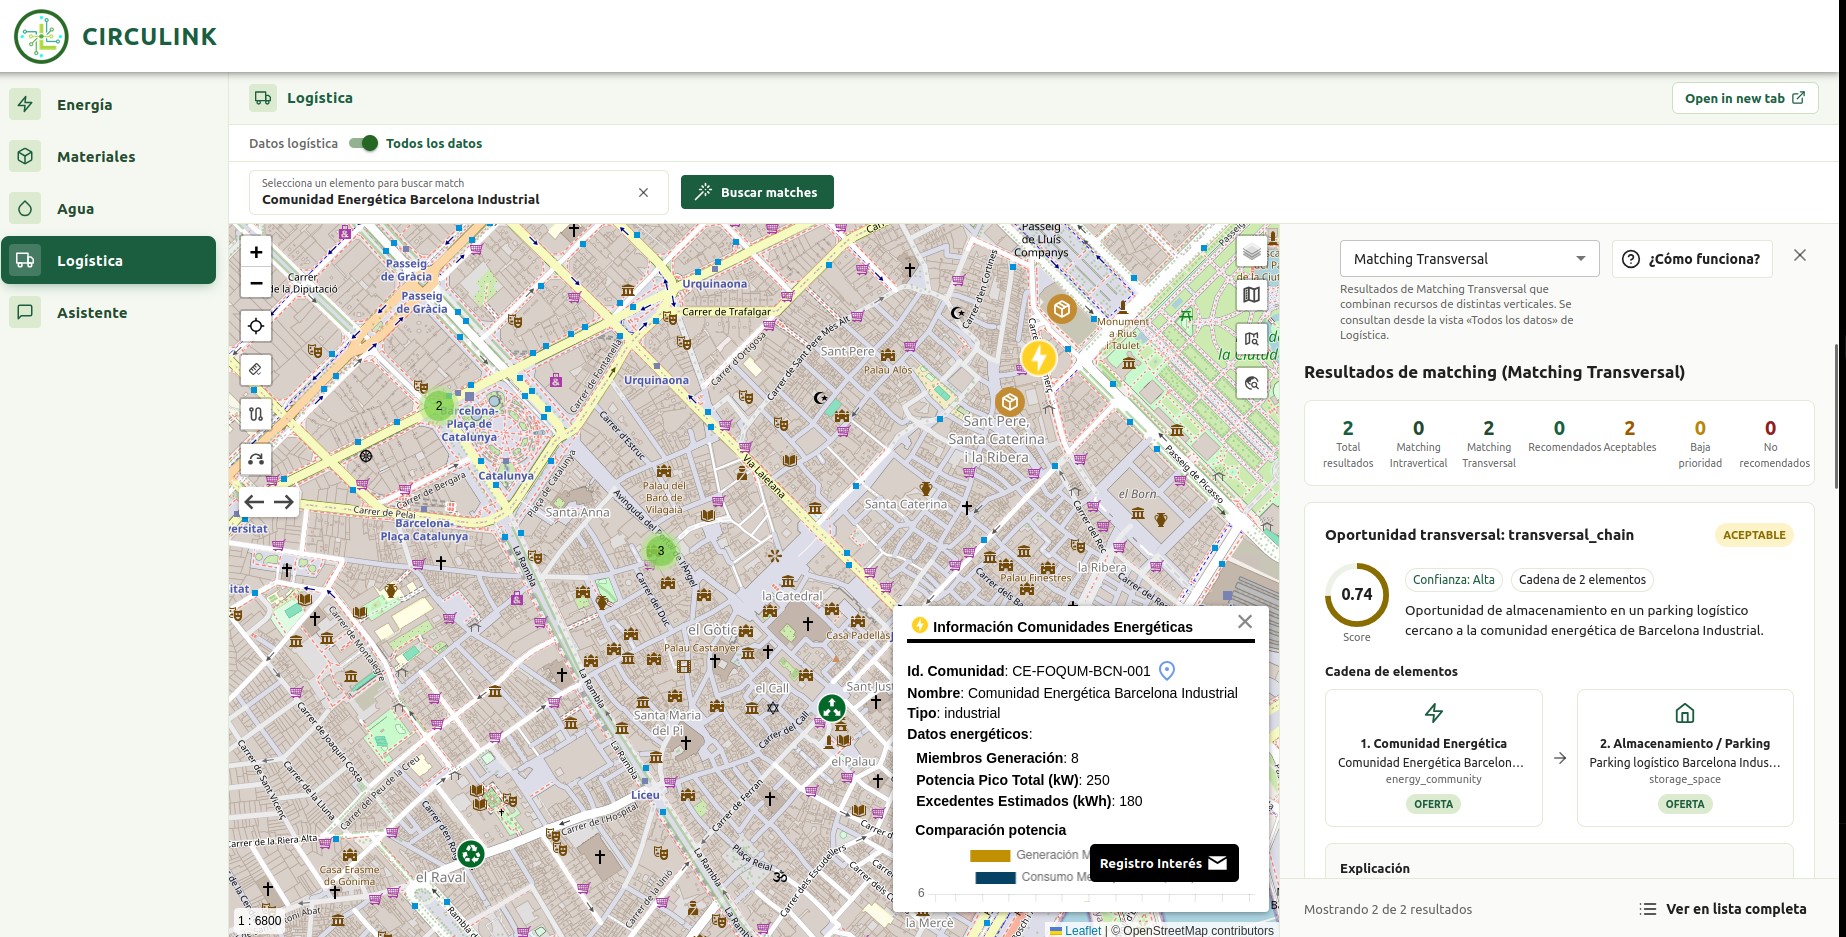
Task: Click Confianza: Alta chip
Action: [1453, 580]
